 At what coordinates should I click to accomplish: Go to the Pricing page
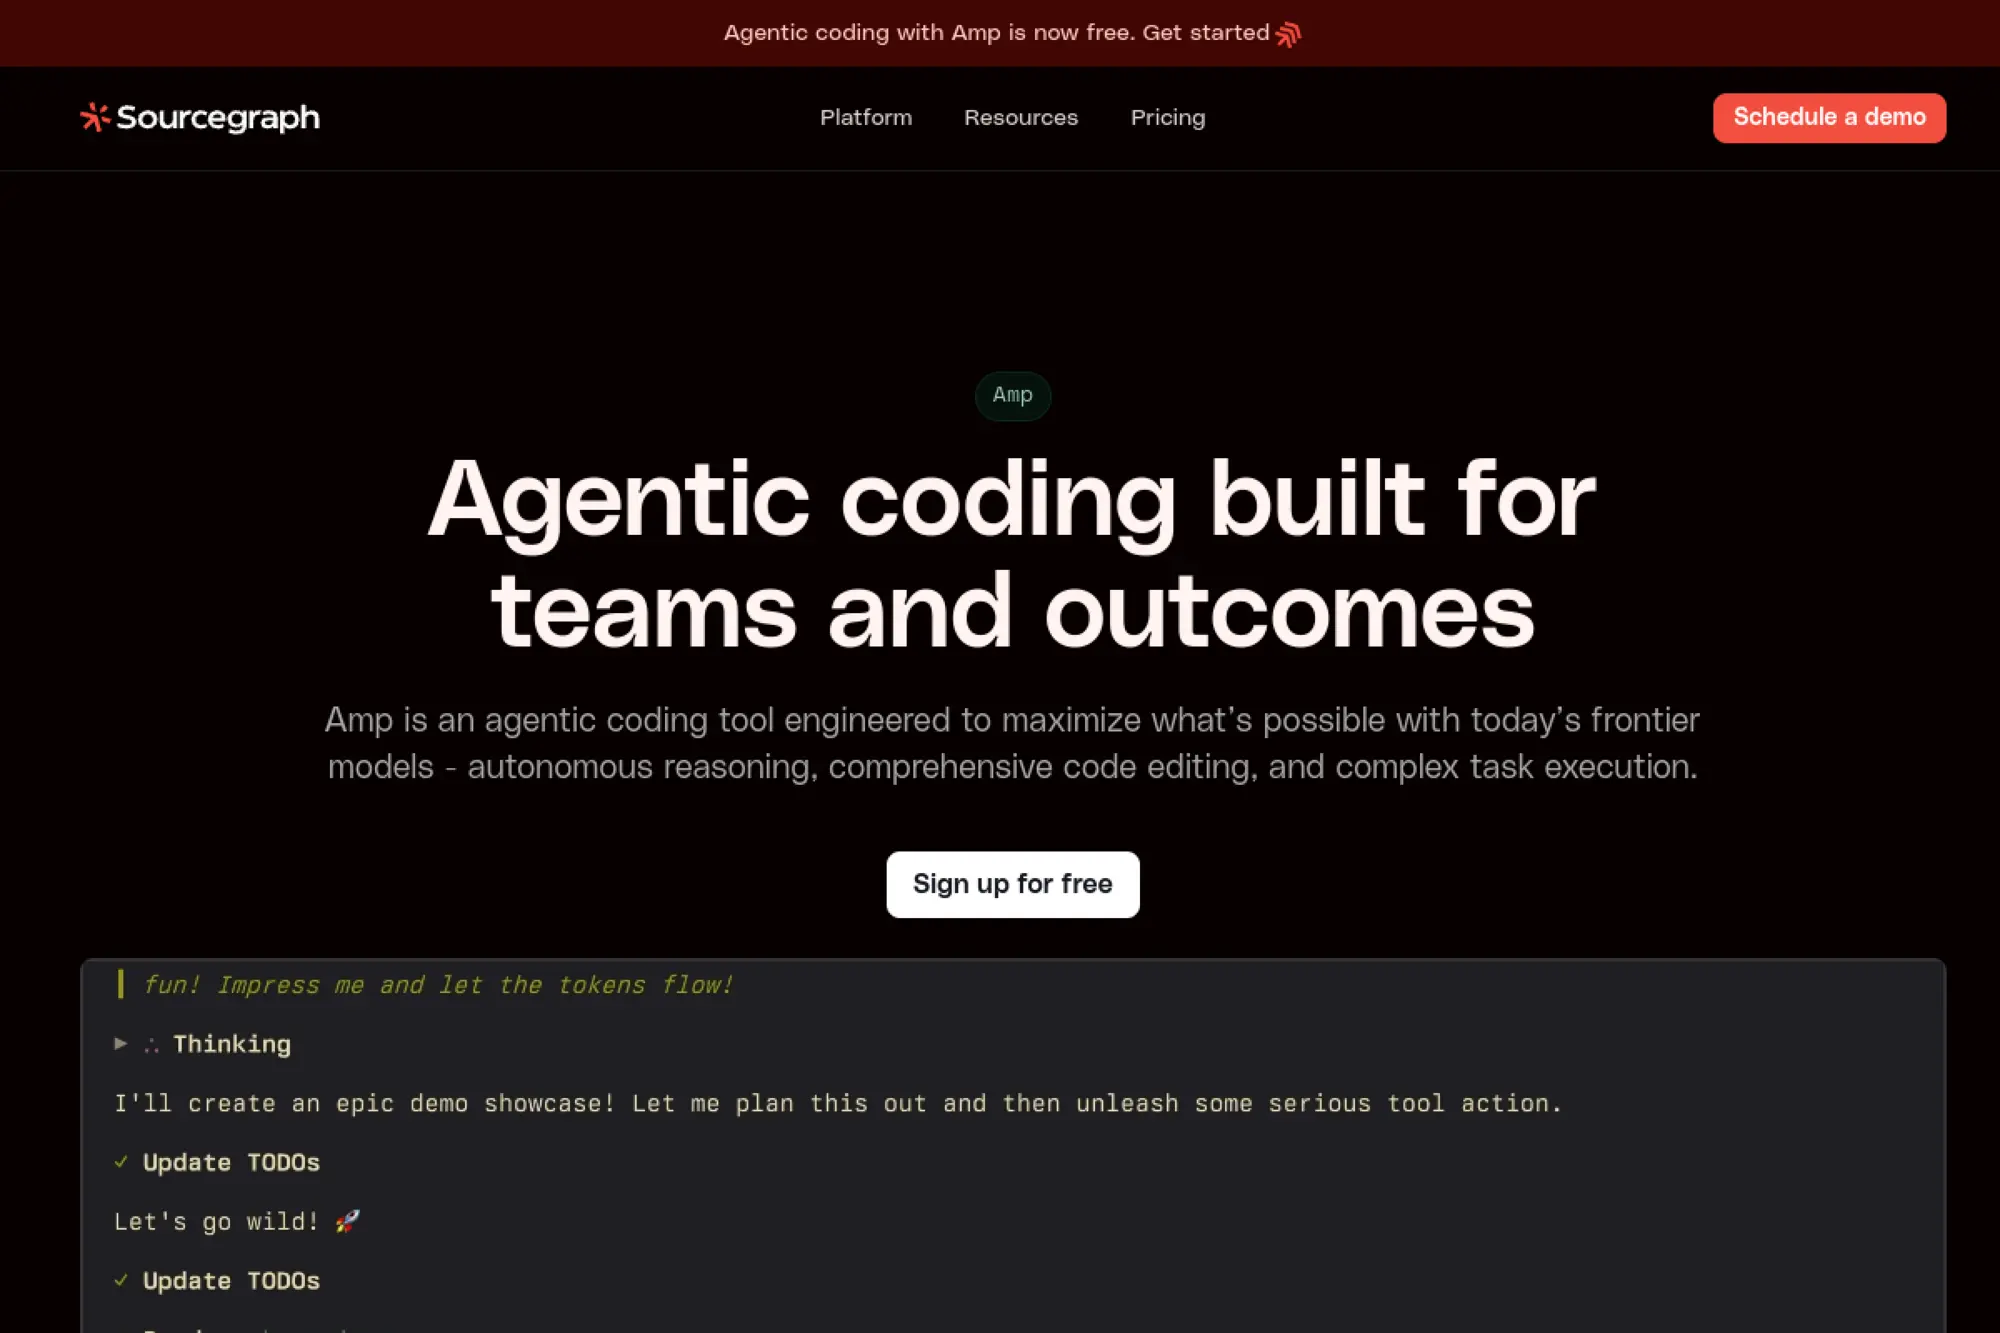click(1167, 118)
